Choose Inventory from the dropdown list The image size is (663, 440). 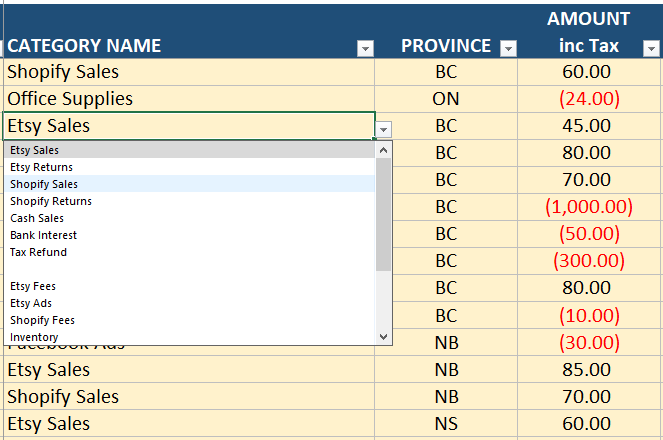[189, 337]
